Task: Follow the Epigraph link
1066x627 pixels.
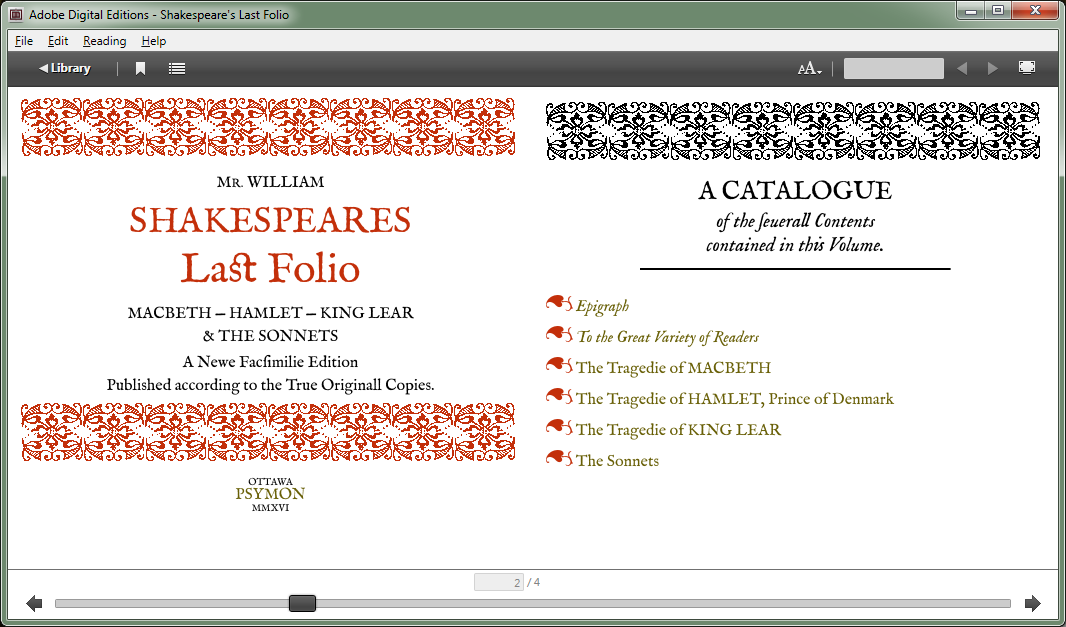Action: coord(602,306)
